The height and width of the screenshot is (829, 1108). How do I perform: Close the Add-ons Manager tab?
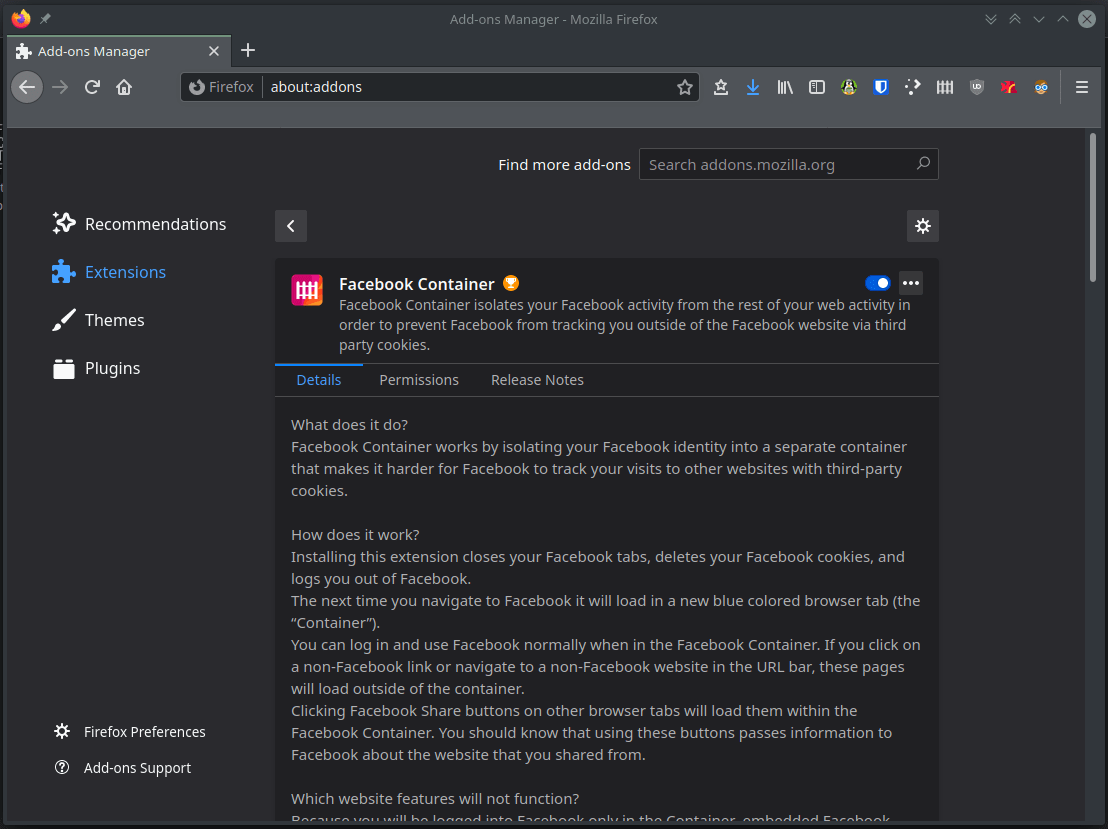click(x=214, y=51)
